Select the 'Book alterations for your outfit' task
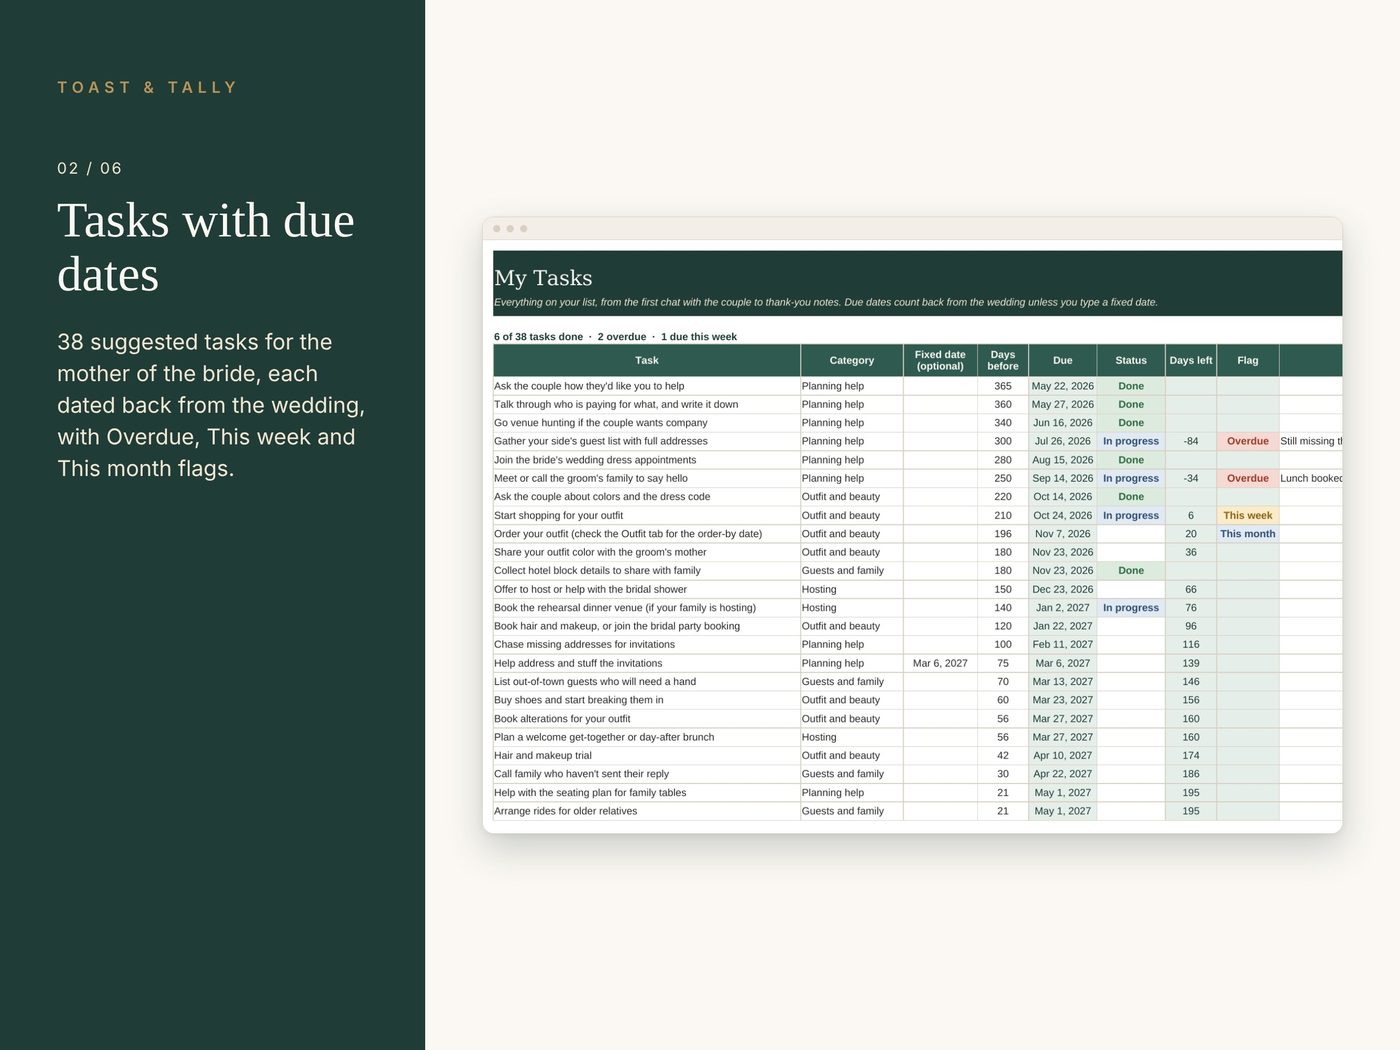This screenshot has height=1050, width=1400. [647, 719]
